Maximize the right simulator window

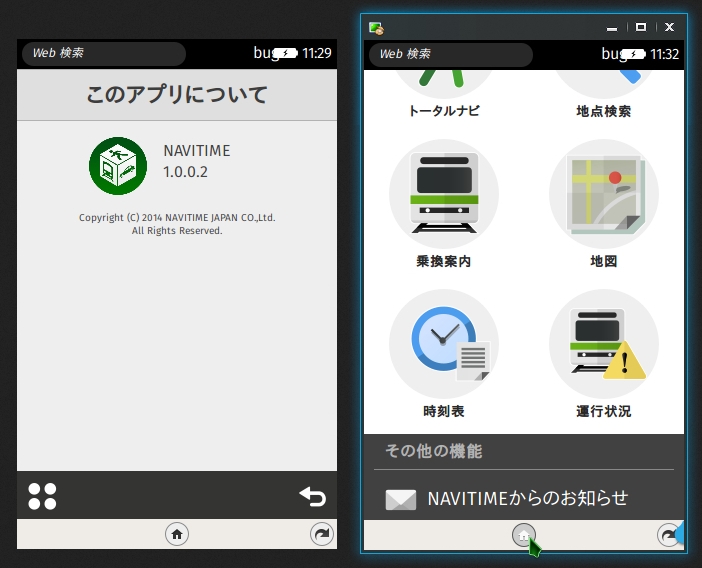click(641, 27)
